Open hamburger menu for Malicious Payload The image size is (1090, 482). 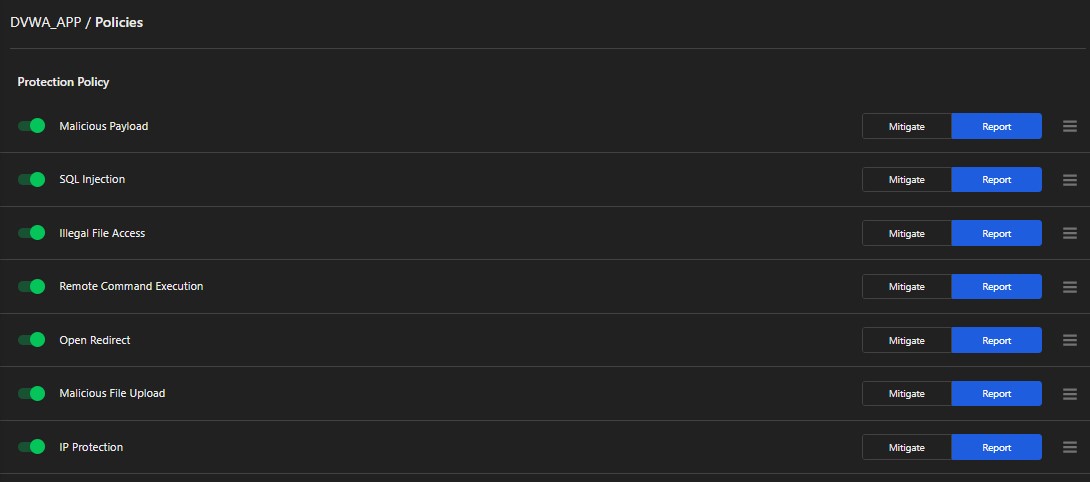(1069, 126)
